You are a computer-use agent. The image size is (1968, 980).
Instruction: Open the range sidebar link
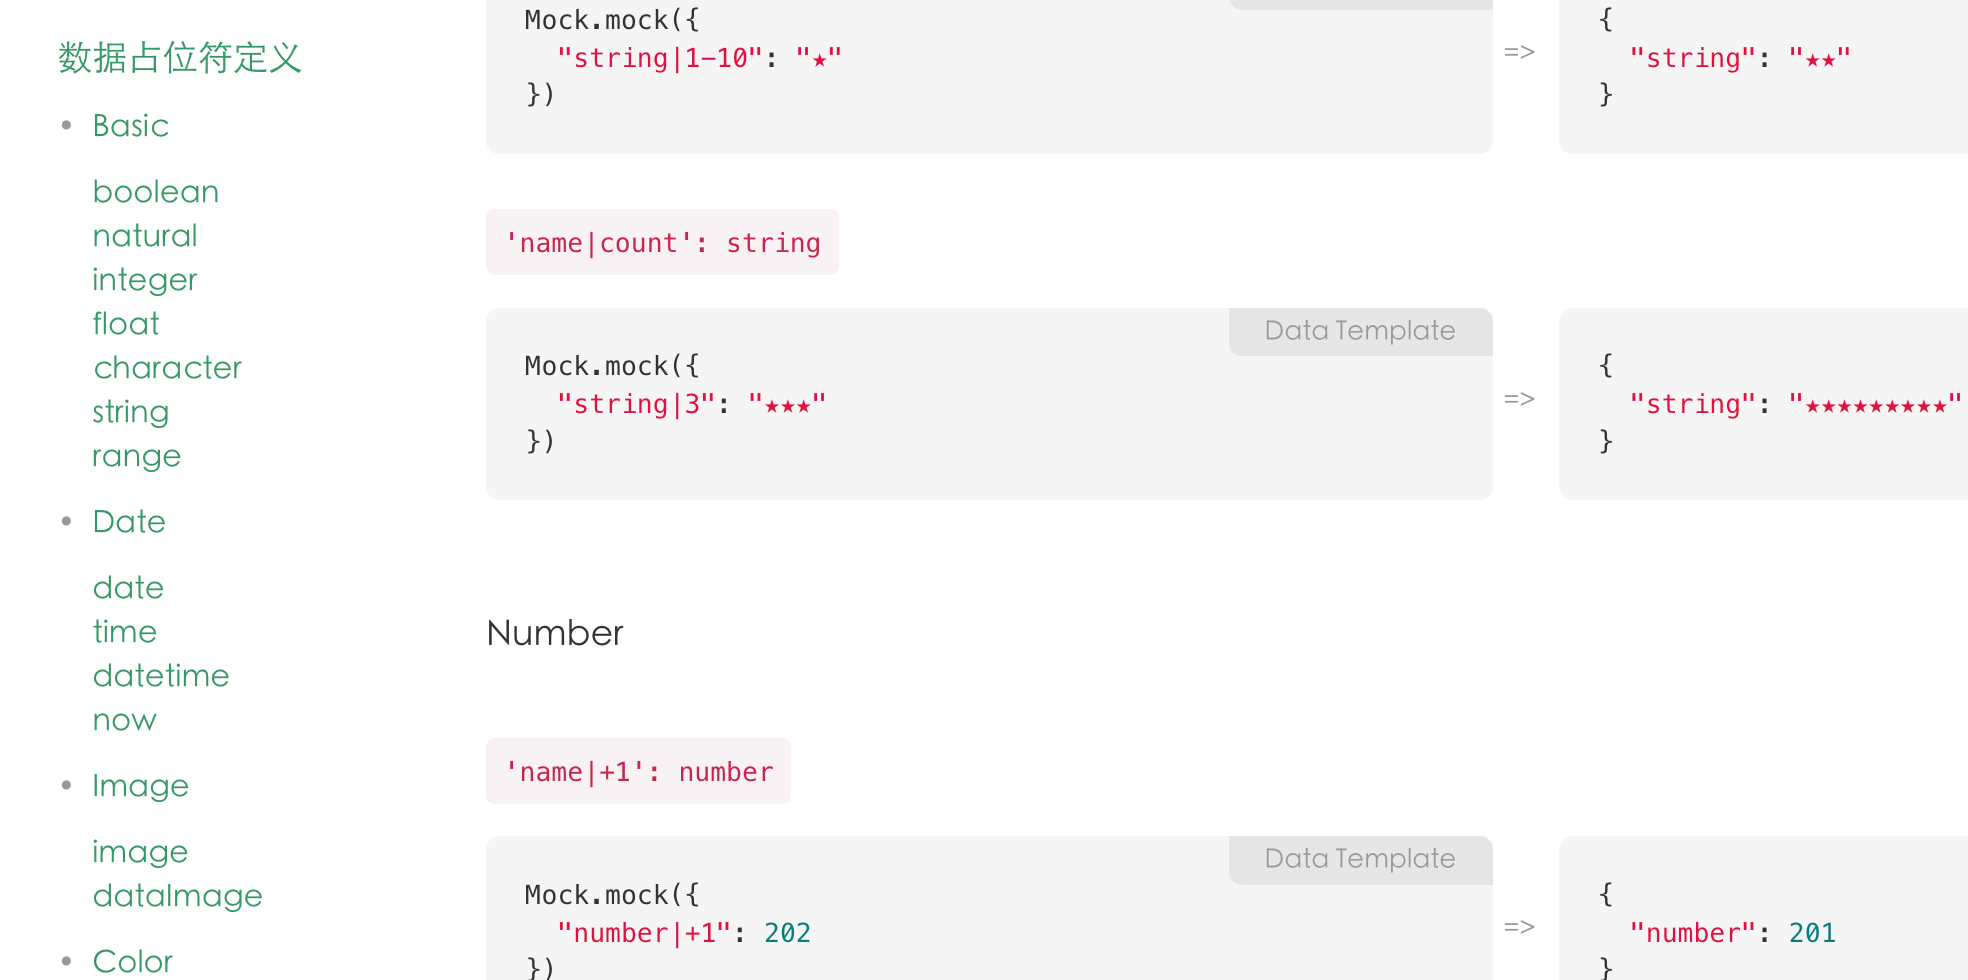[136, 456]
